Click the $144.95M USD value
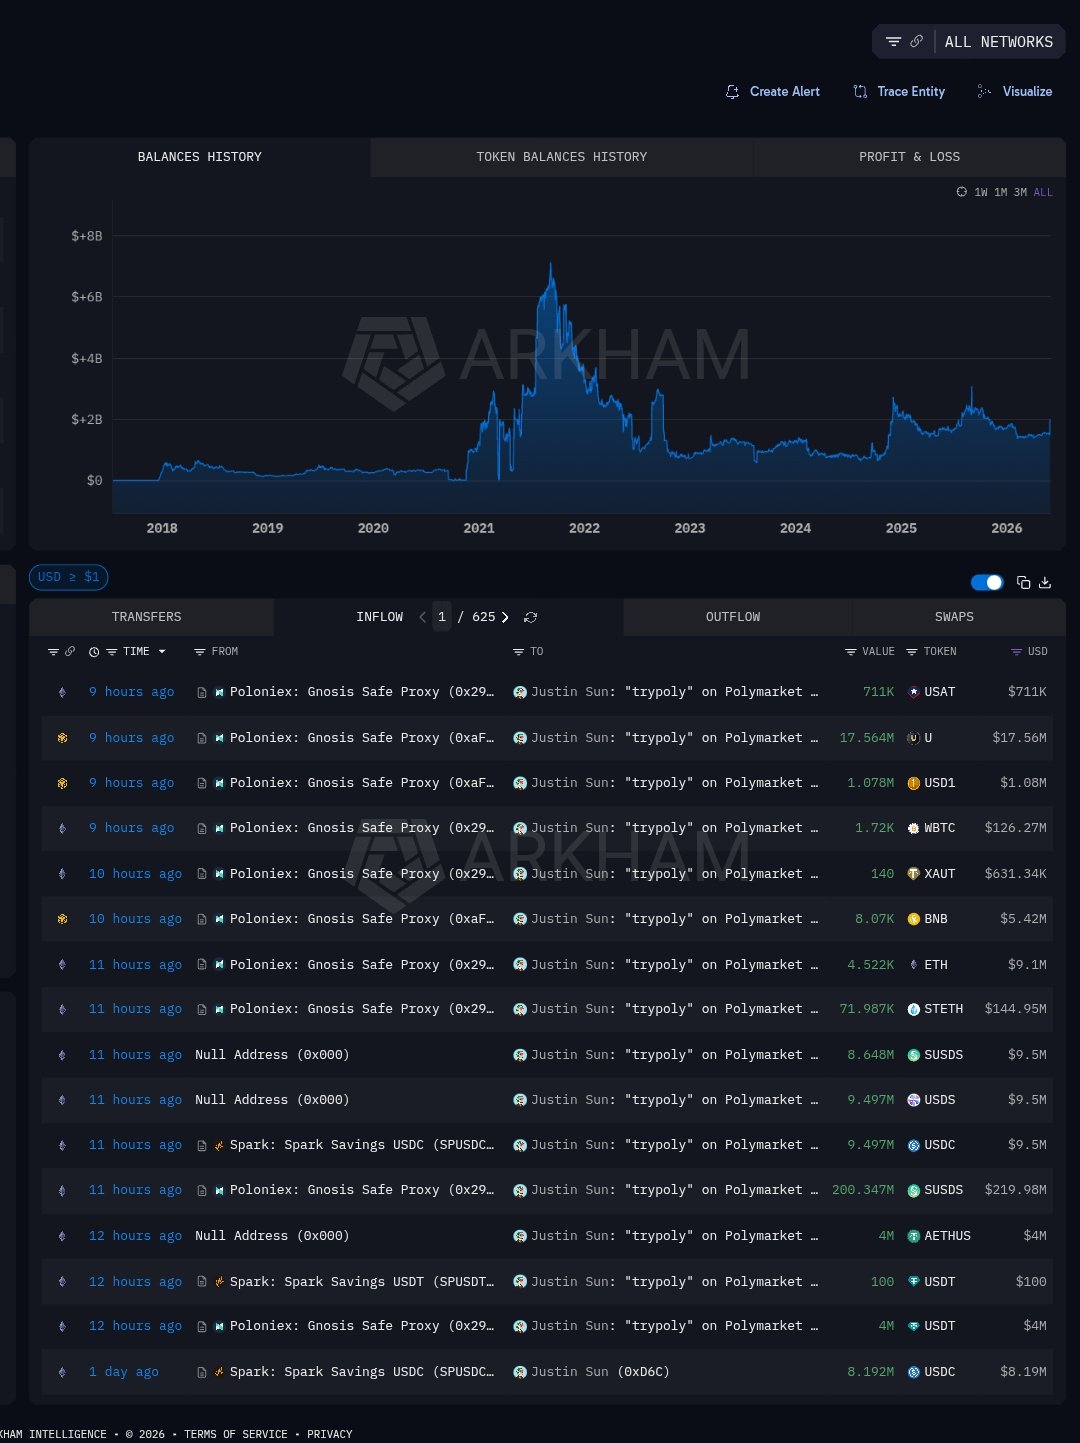 point(1015,1009)
